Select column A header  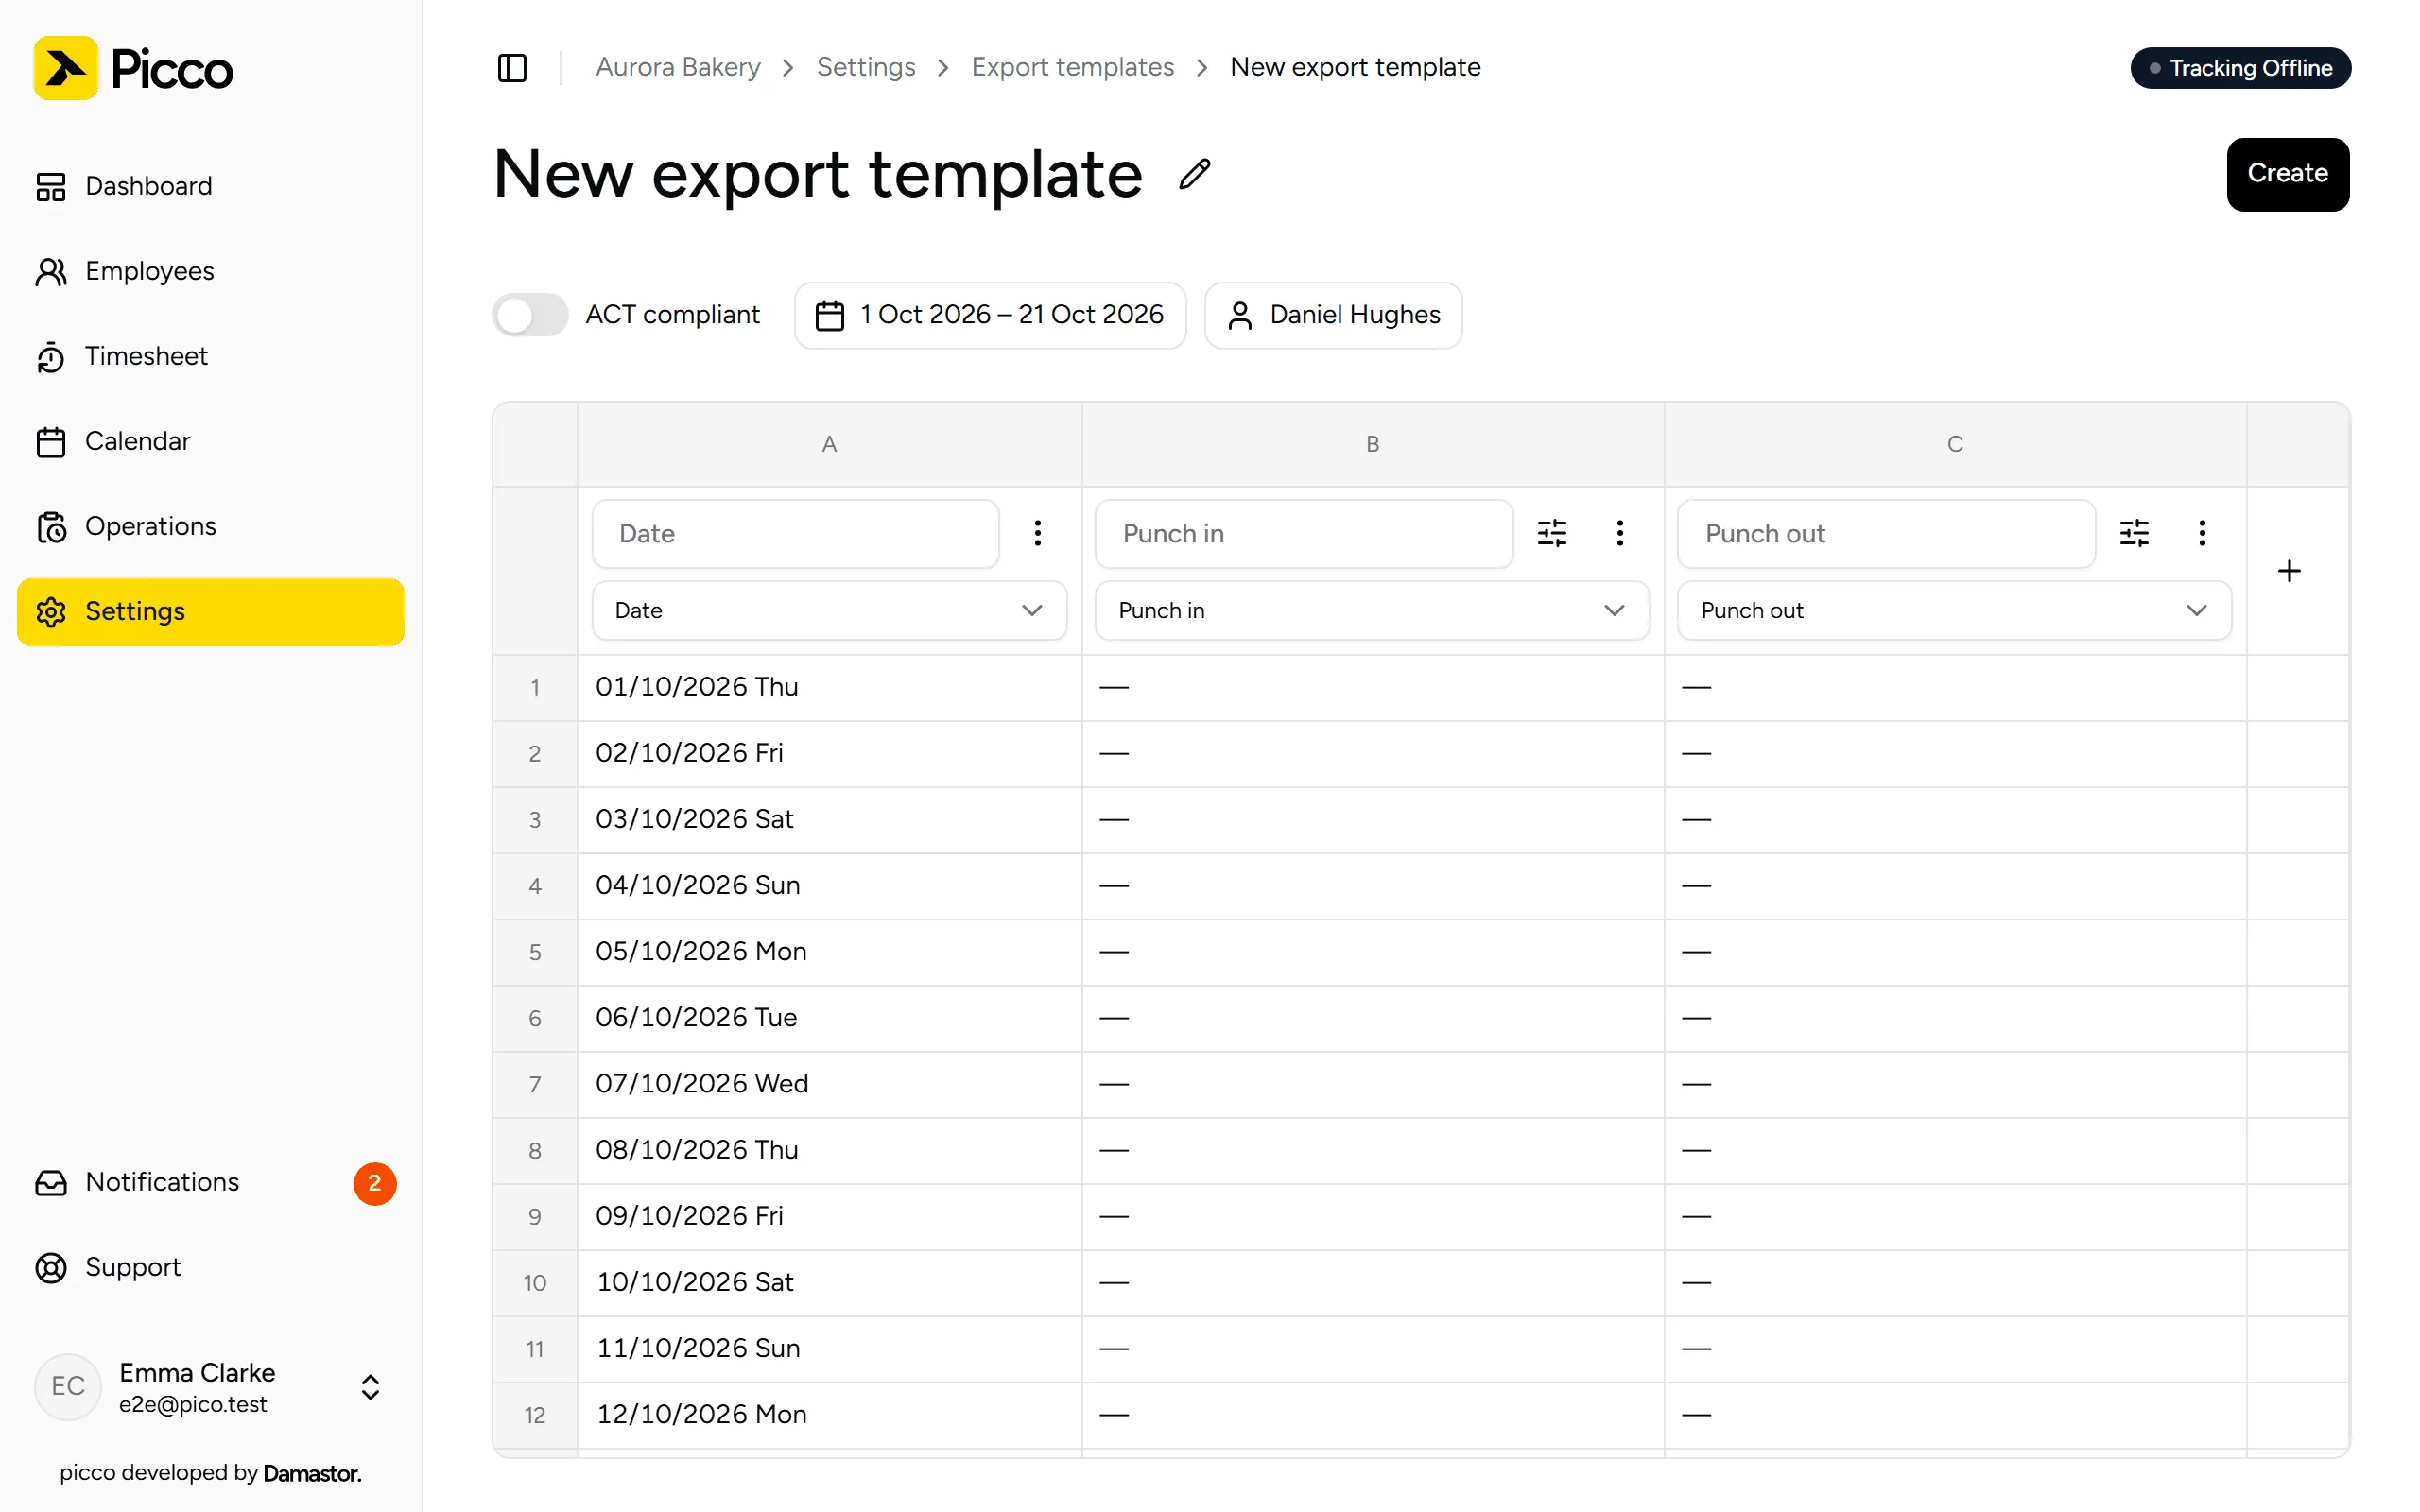[x=829, y=444]
